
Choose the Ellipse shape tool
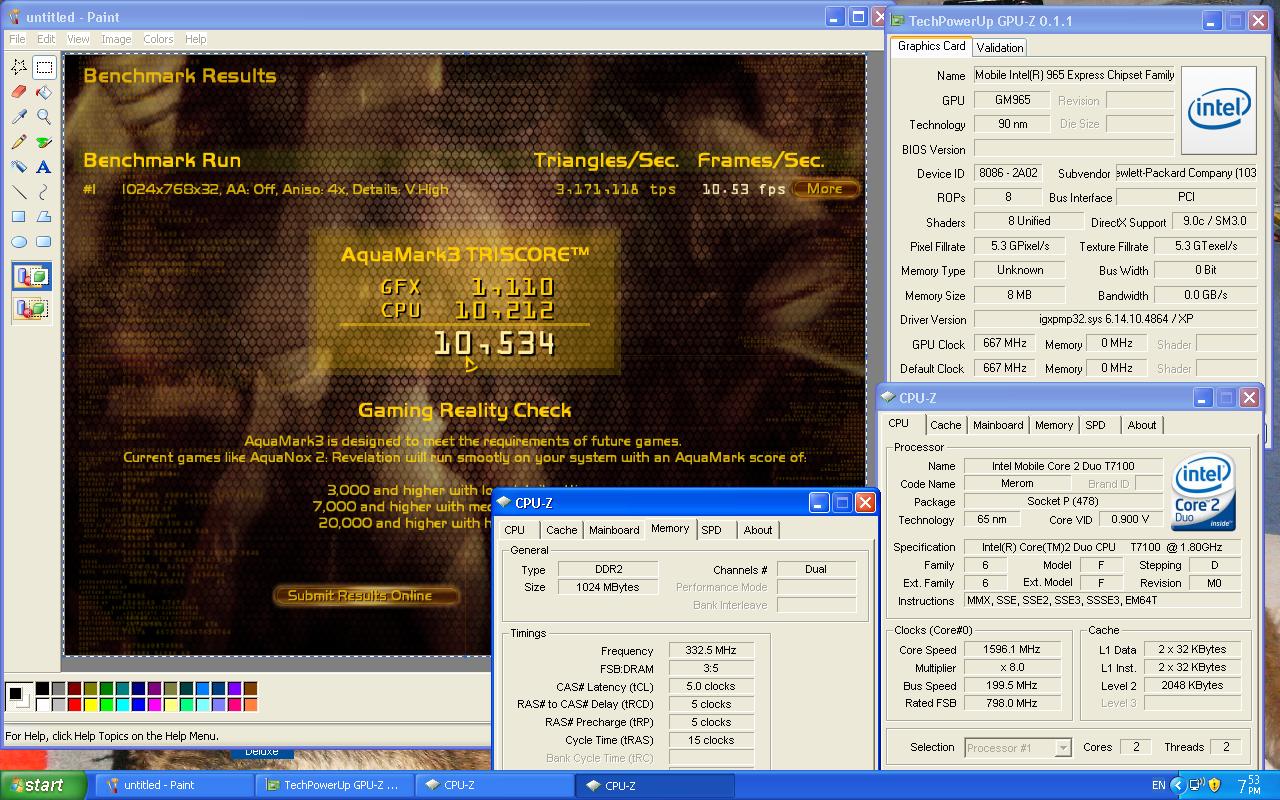tap(19, 242)
